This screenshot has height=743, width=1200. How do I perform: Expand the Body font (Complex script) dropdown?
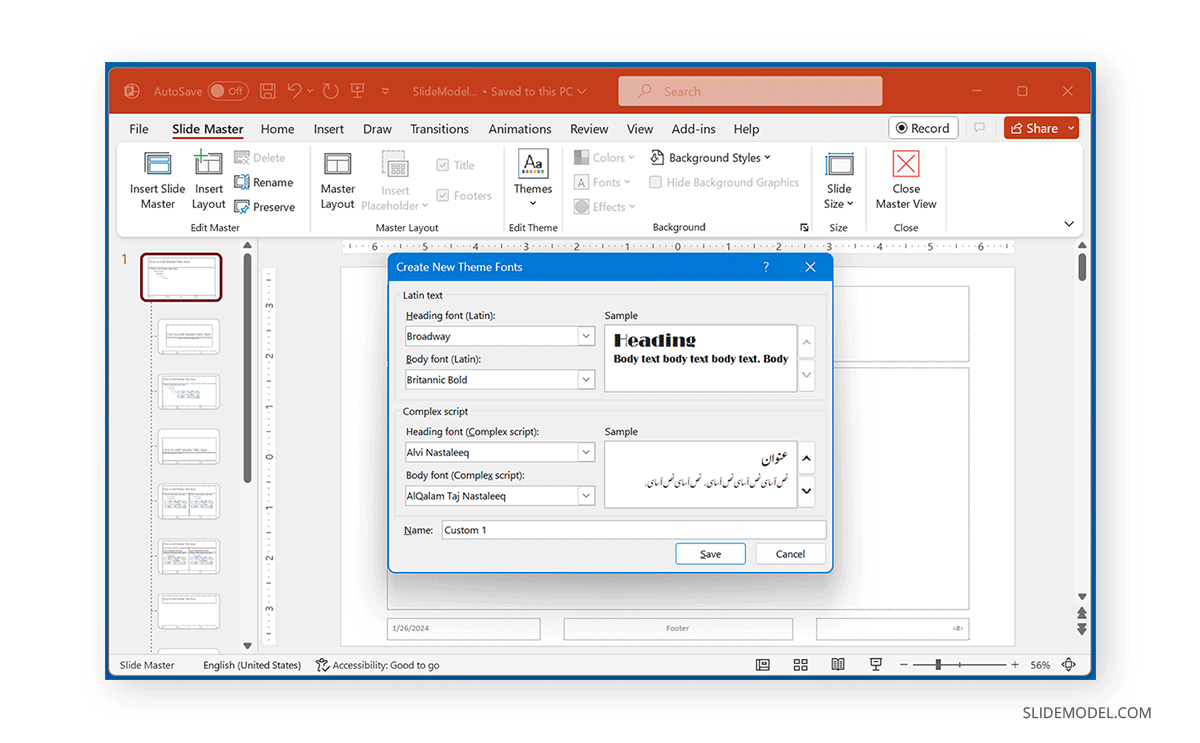coord(588,495)
